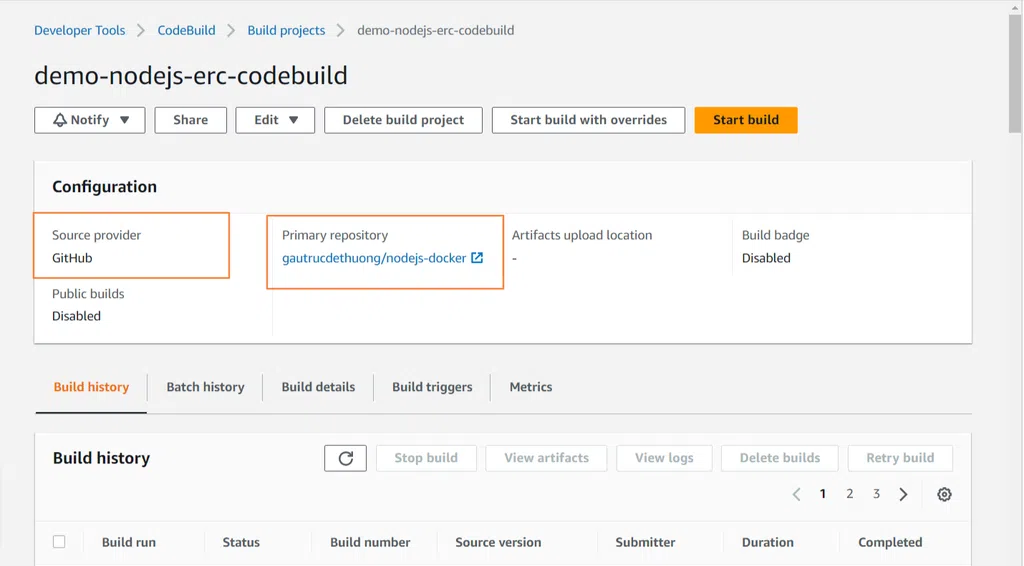Open the Build details tab
1024x566 pixels.
318,387
